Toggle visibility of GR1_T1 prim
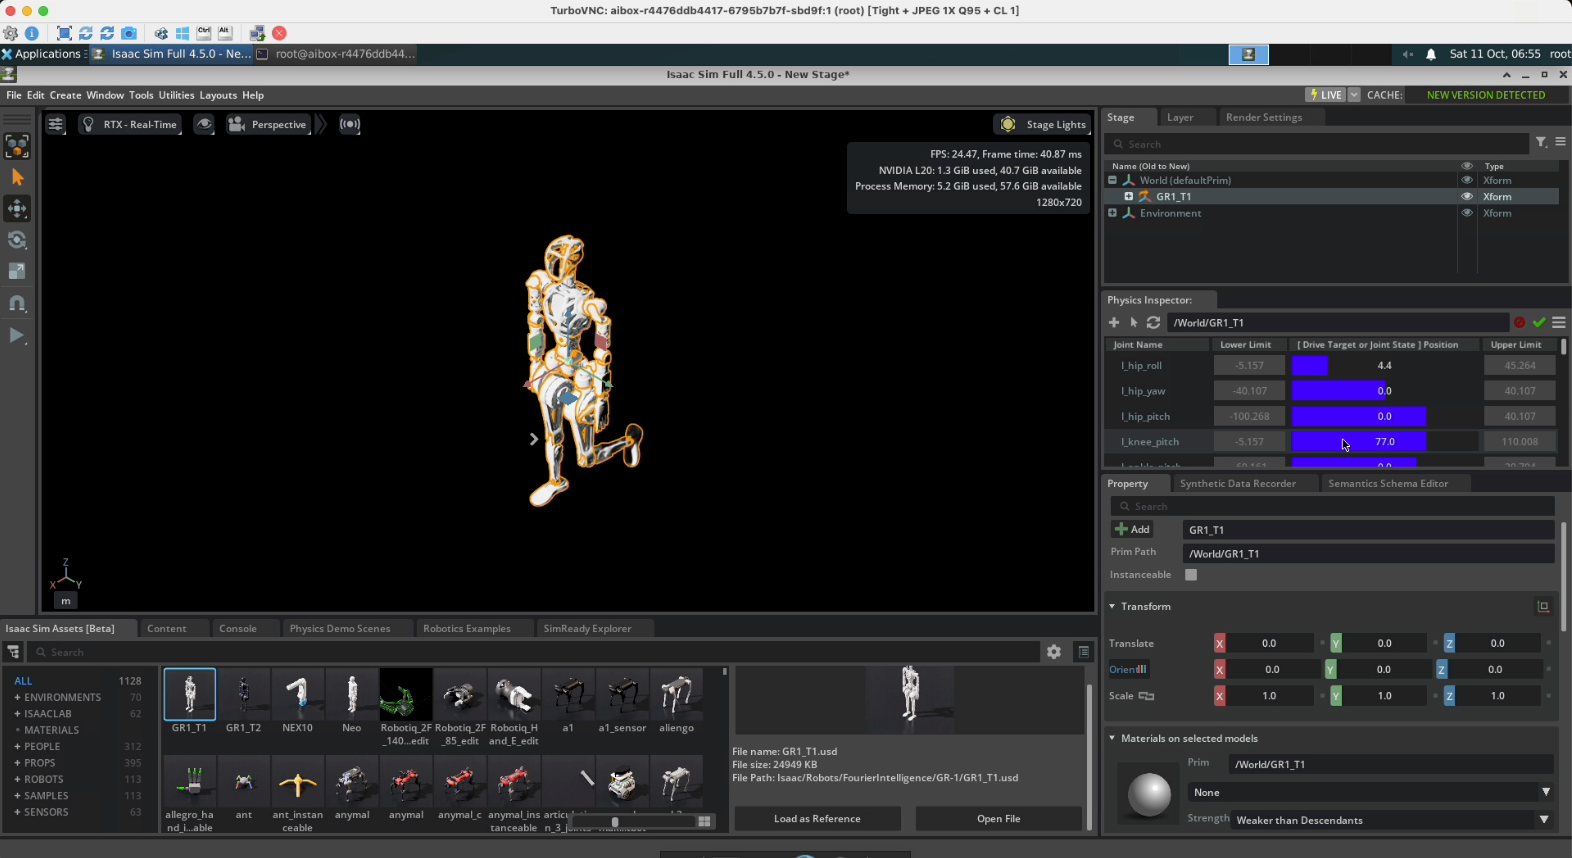1572x858 pixels. click(1467, 197)
